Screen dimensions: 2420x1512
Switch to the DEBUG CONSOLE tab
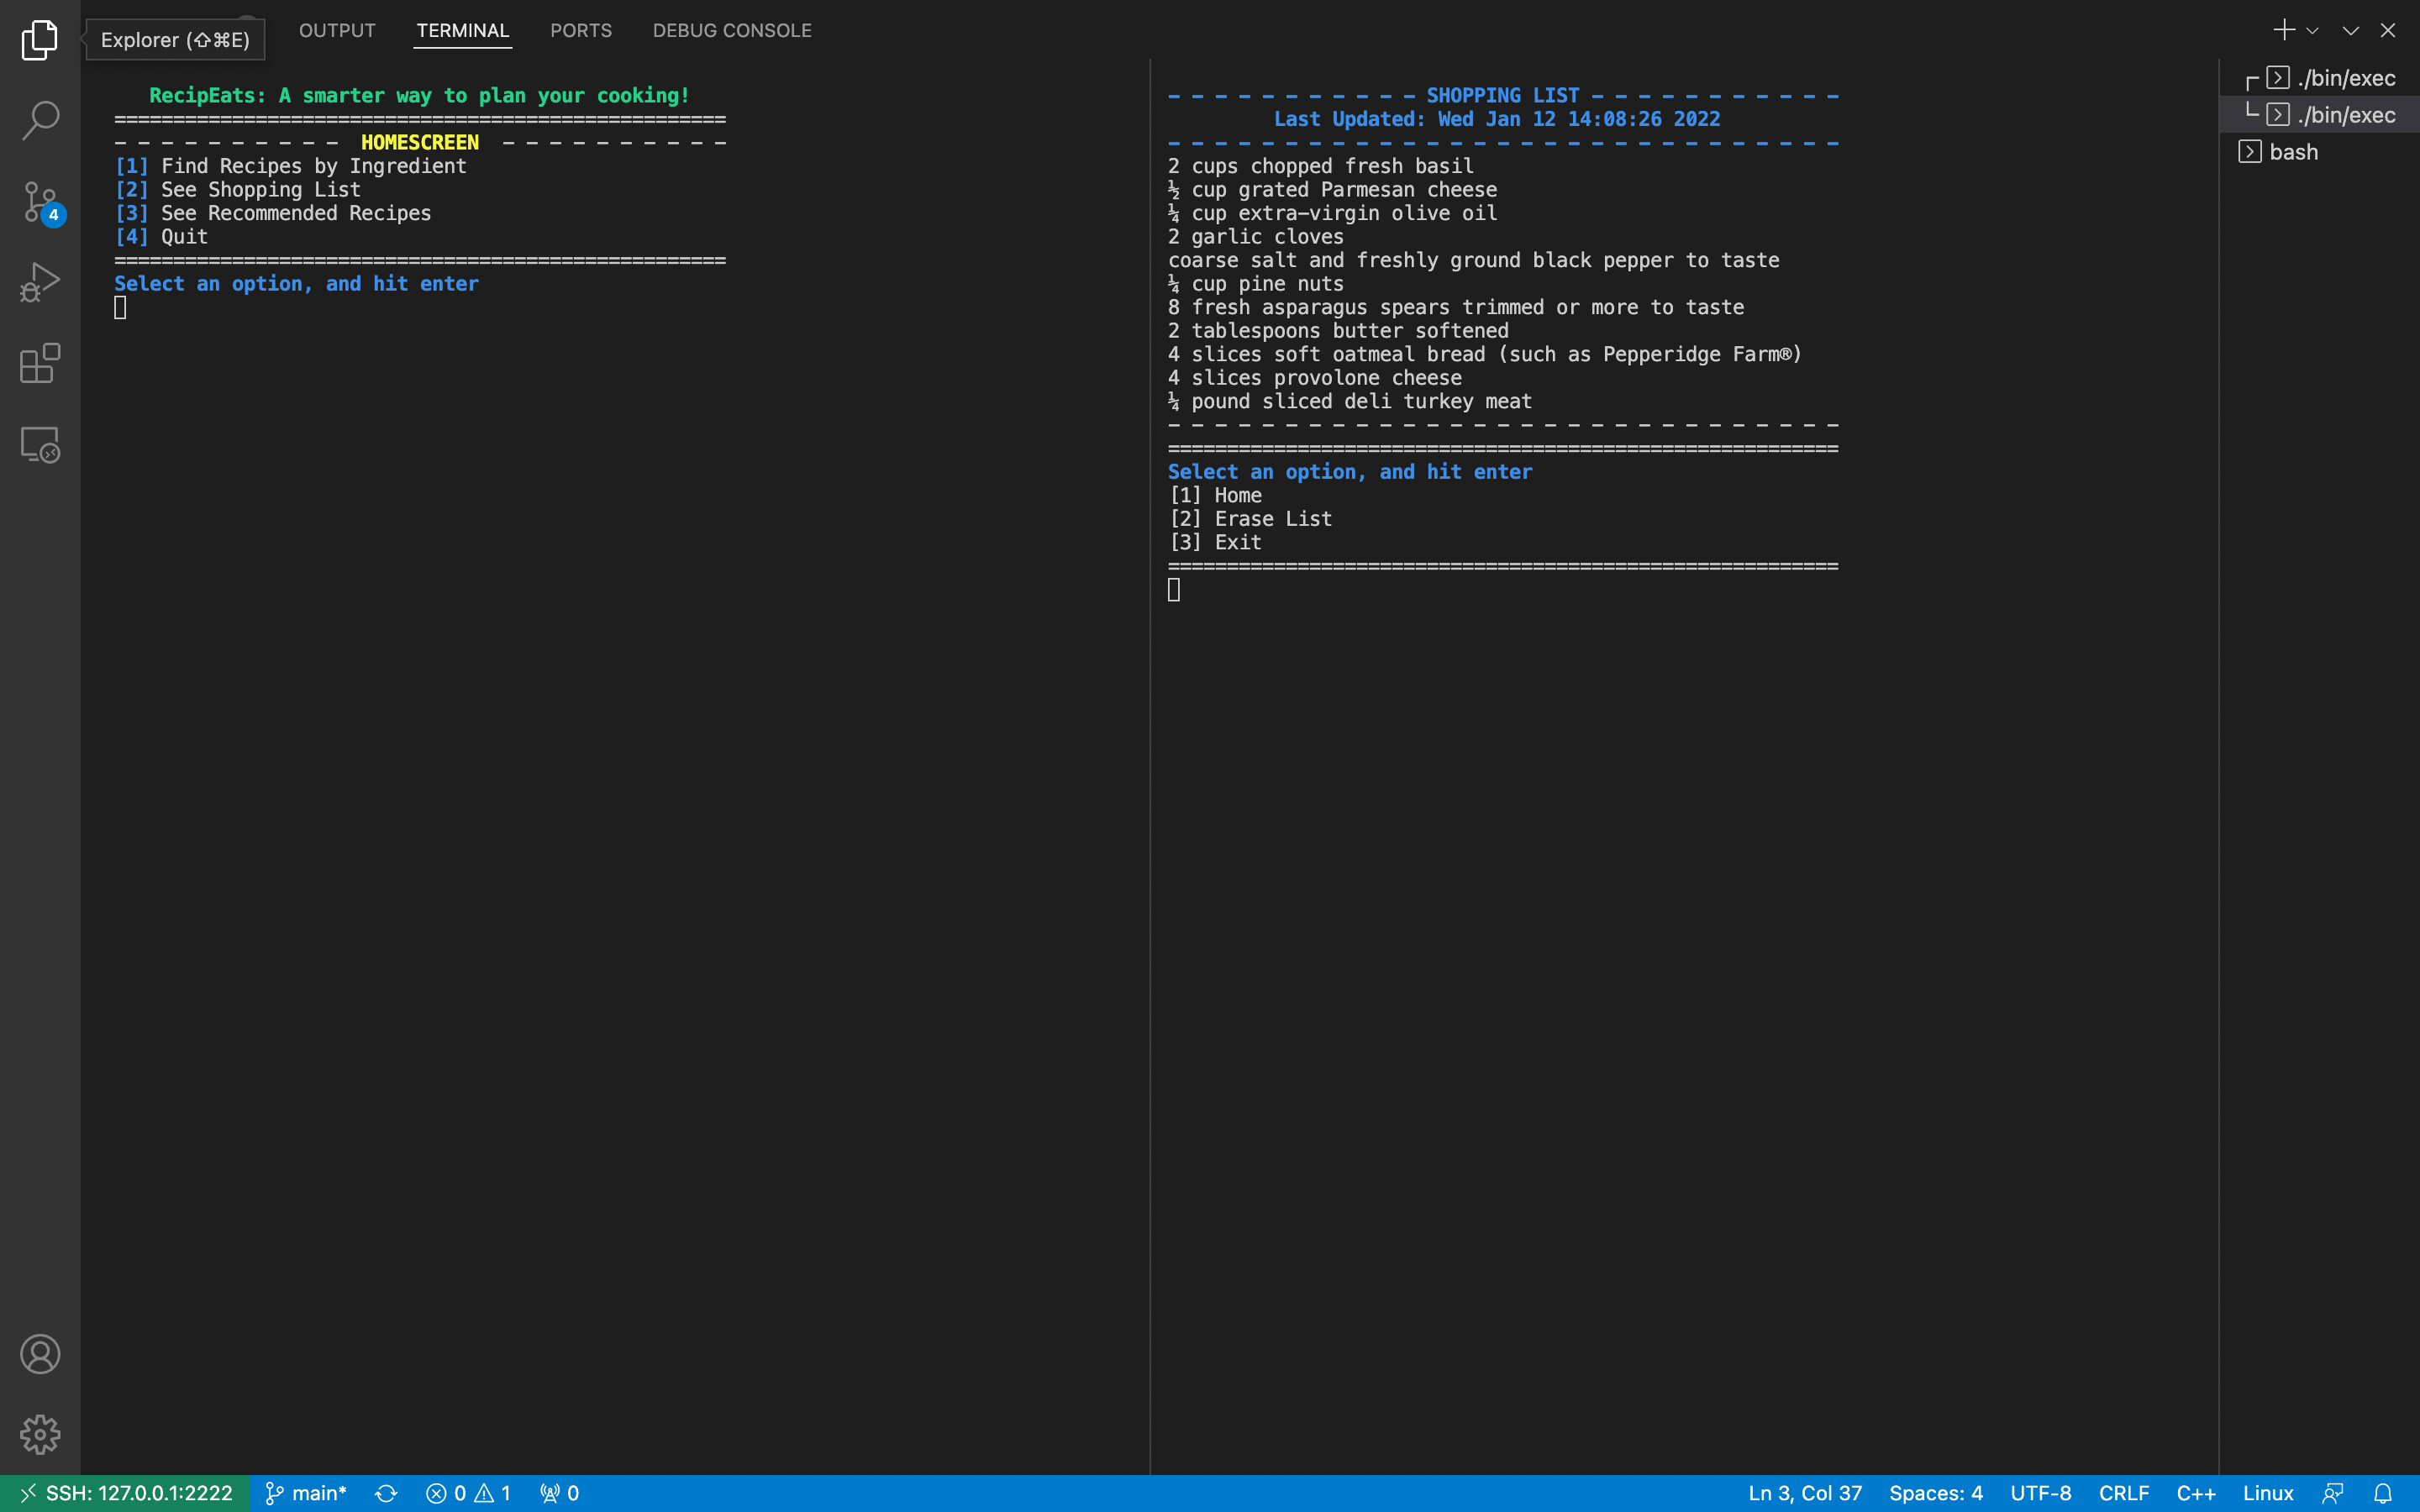tap(732, 31)
